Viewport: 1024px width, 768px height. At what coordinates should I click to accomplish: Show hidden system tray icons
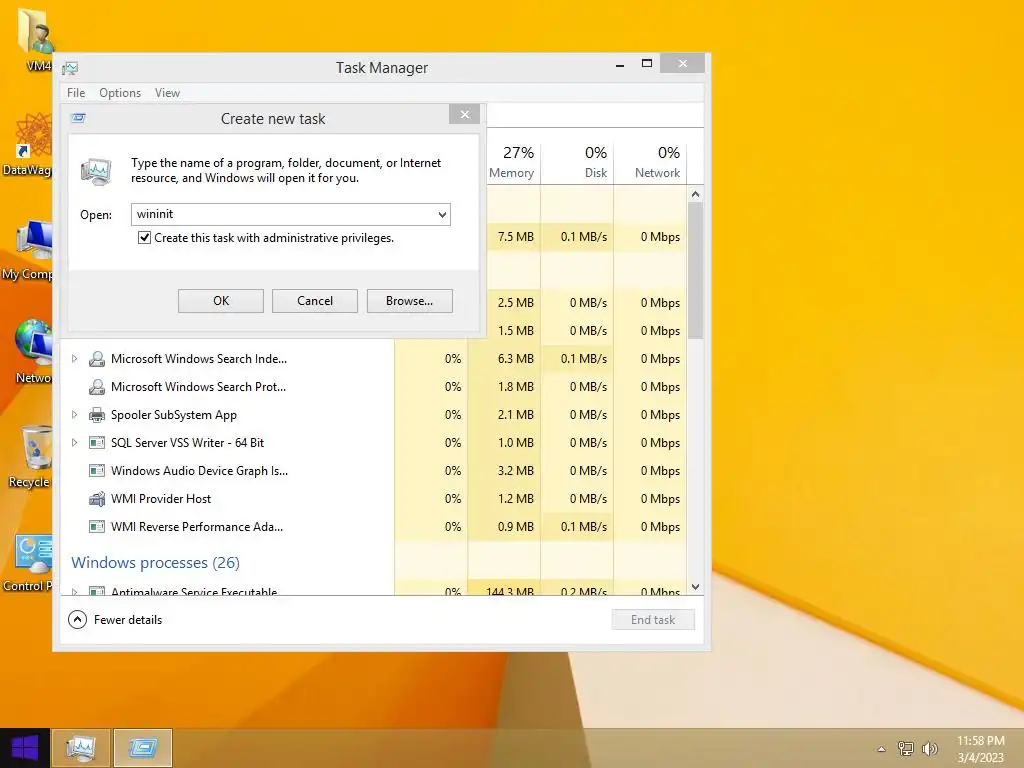[882, 749]
